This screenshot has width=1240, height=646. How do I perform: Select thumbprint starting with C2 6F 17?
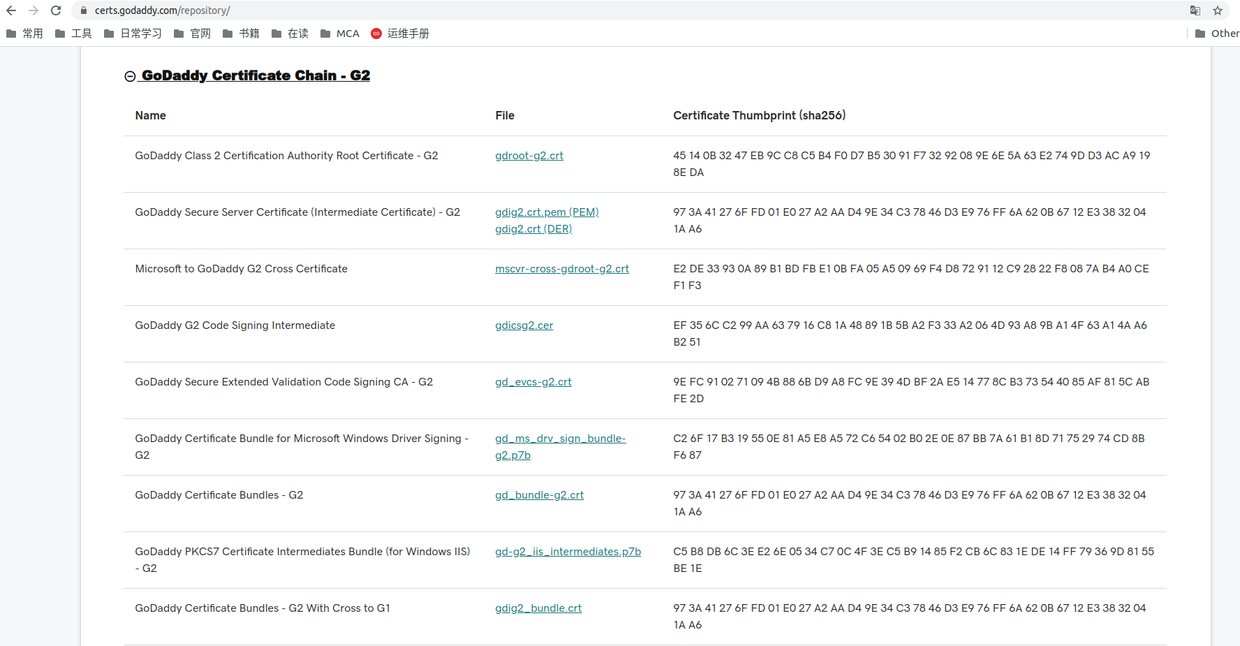pos(909,447)
